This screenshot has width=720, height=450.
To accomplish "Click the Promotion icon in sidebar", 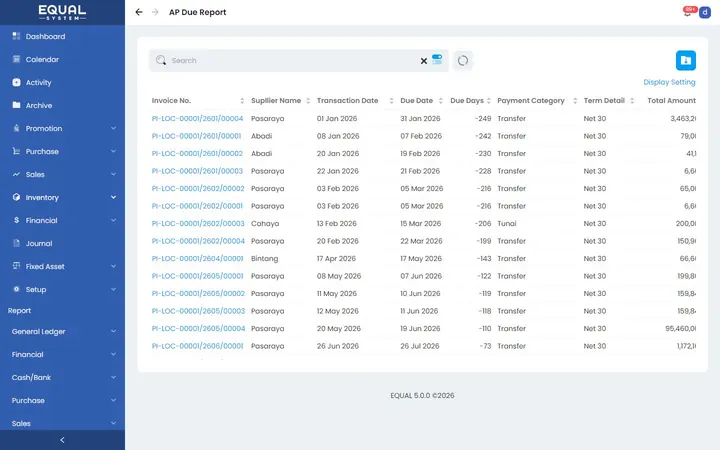I will [x=17, y=128].
